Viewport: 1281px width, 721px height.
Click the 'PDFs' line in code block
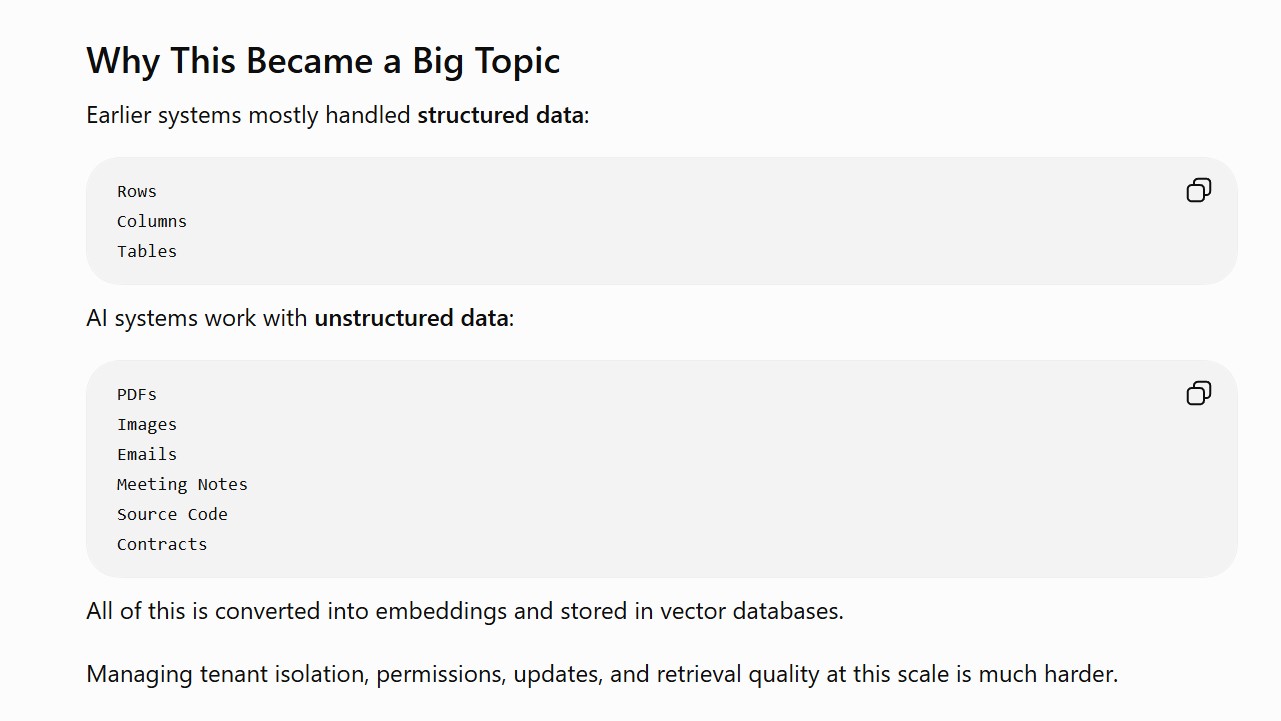tap(137, 394)
